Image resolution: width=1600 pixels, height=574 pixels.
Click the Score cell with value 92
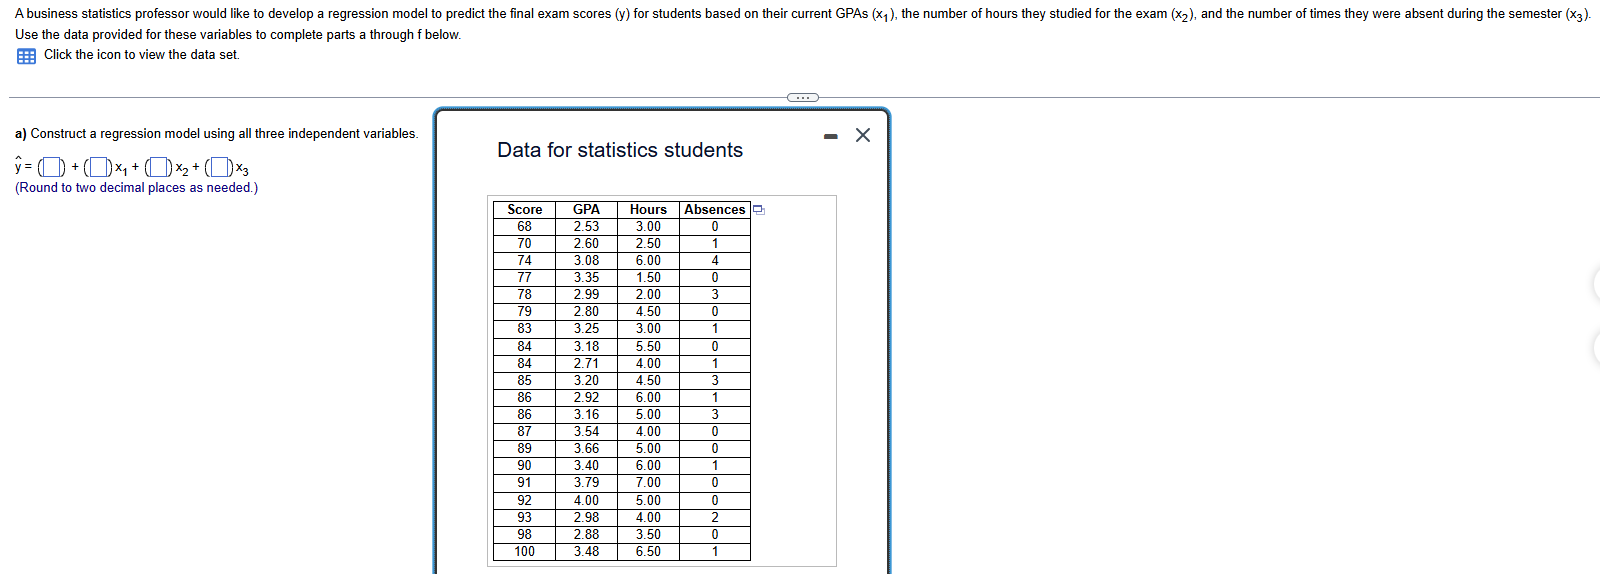pos(524,501)
